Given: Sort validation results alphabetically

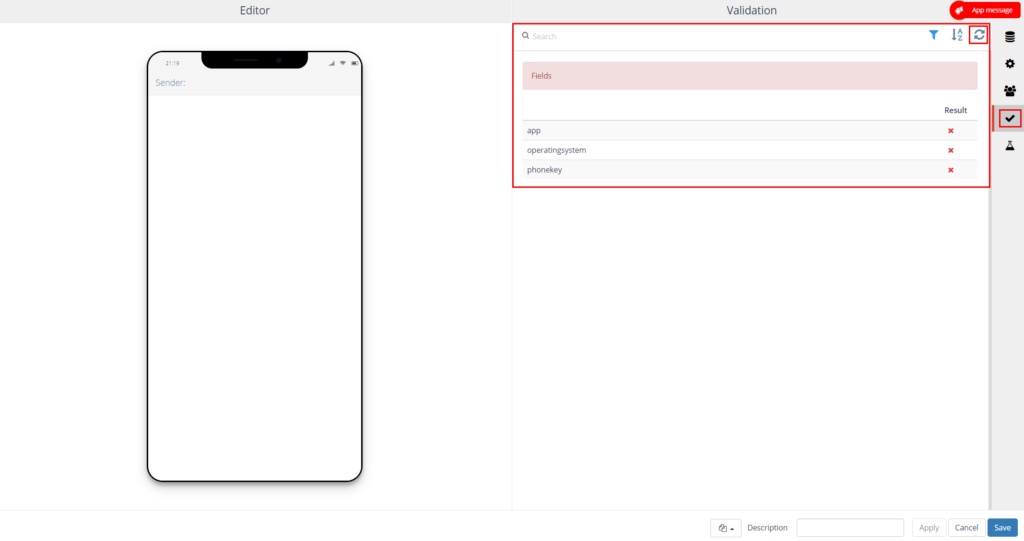Looking at the screenshot, I should pyautogui.click(x=957, y=35).
